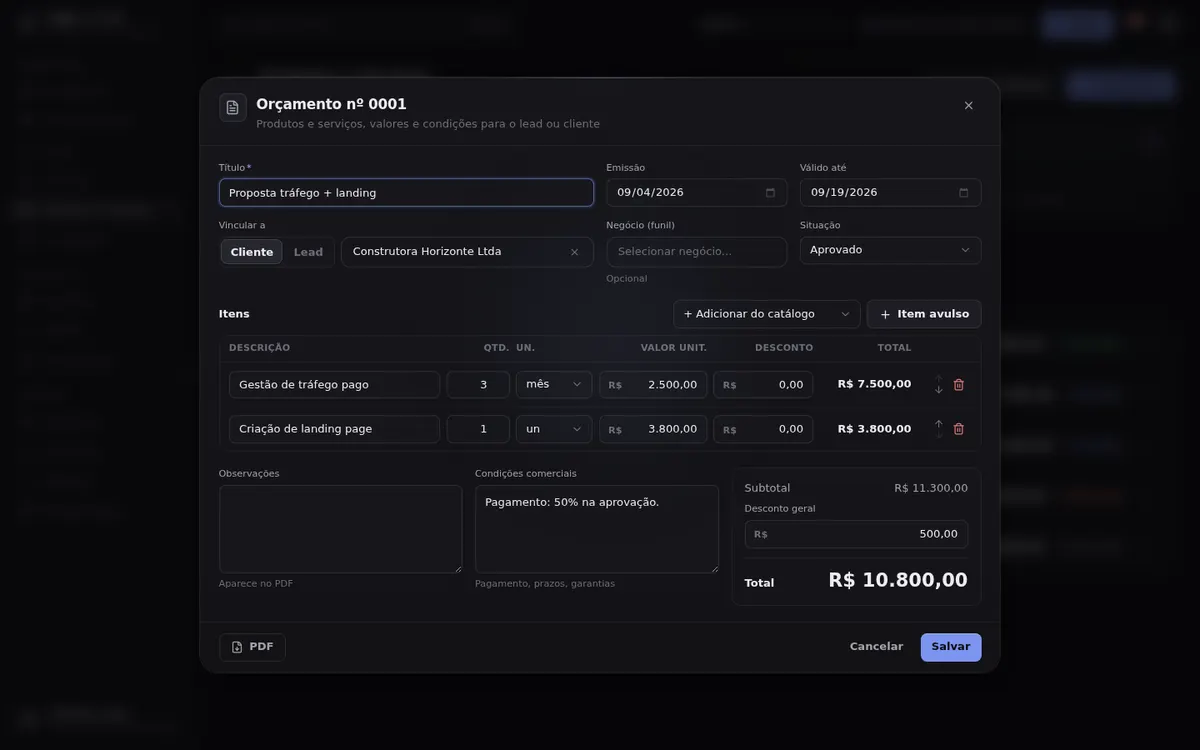1200x750 pixels.
Task: Click the Aparece no PDF hint text
Action: click(x=256, y=584)
